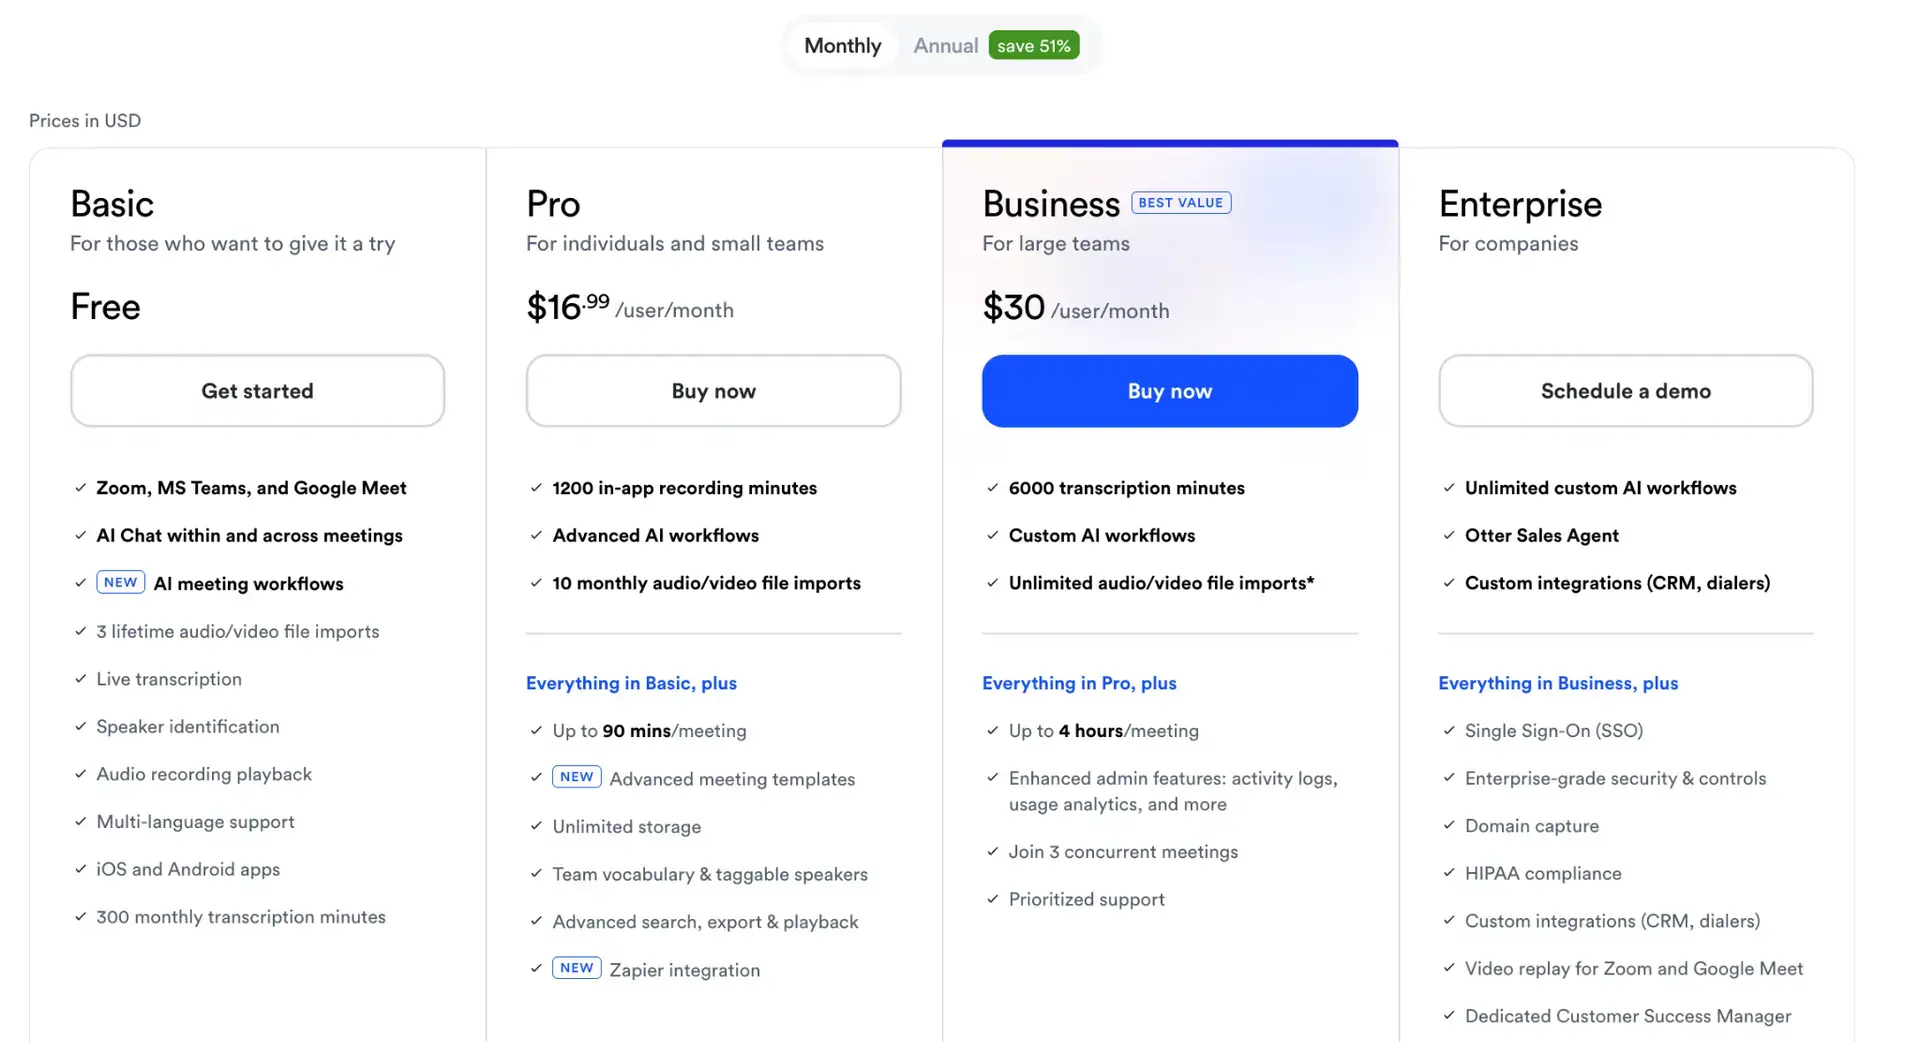Click checkmark beside 6000 transcription minutes
Image resolution: width=1920 pixels, height=1042 pixels.
click(x=992, y=488)
